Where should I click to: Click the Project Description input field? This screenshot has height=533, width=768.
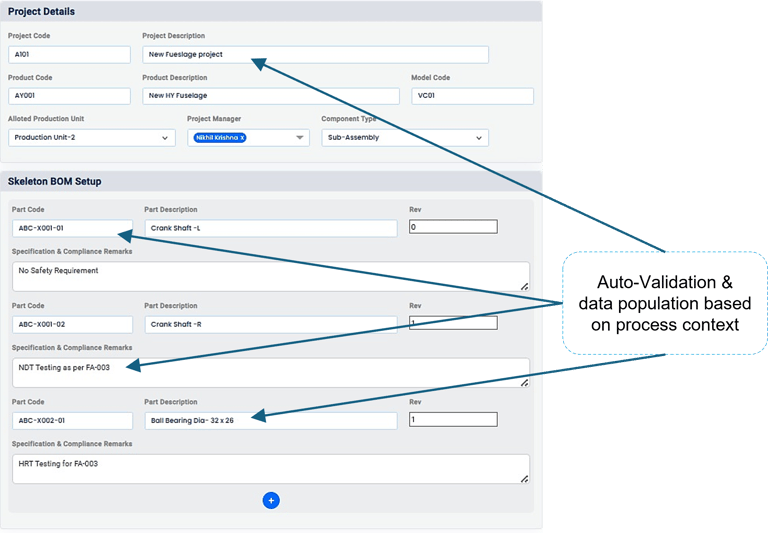(315, 54)
